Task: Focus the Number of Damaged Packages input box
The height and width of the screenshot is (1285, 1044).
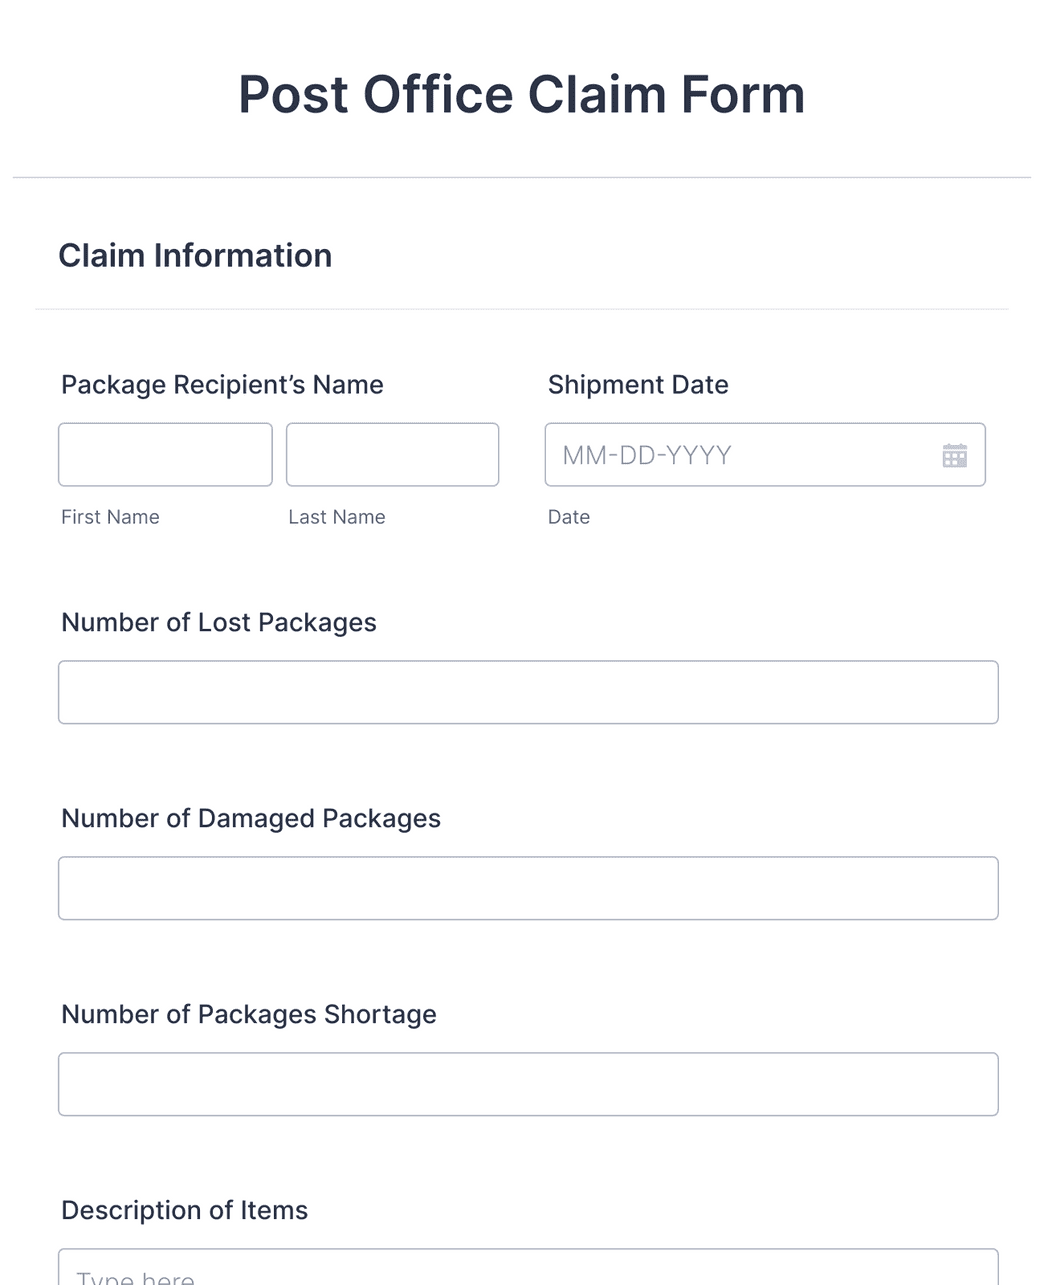Action: pos(528,888)
